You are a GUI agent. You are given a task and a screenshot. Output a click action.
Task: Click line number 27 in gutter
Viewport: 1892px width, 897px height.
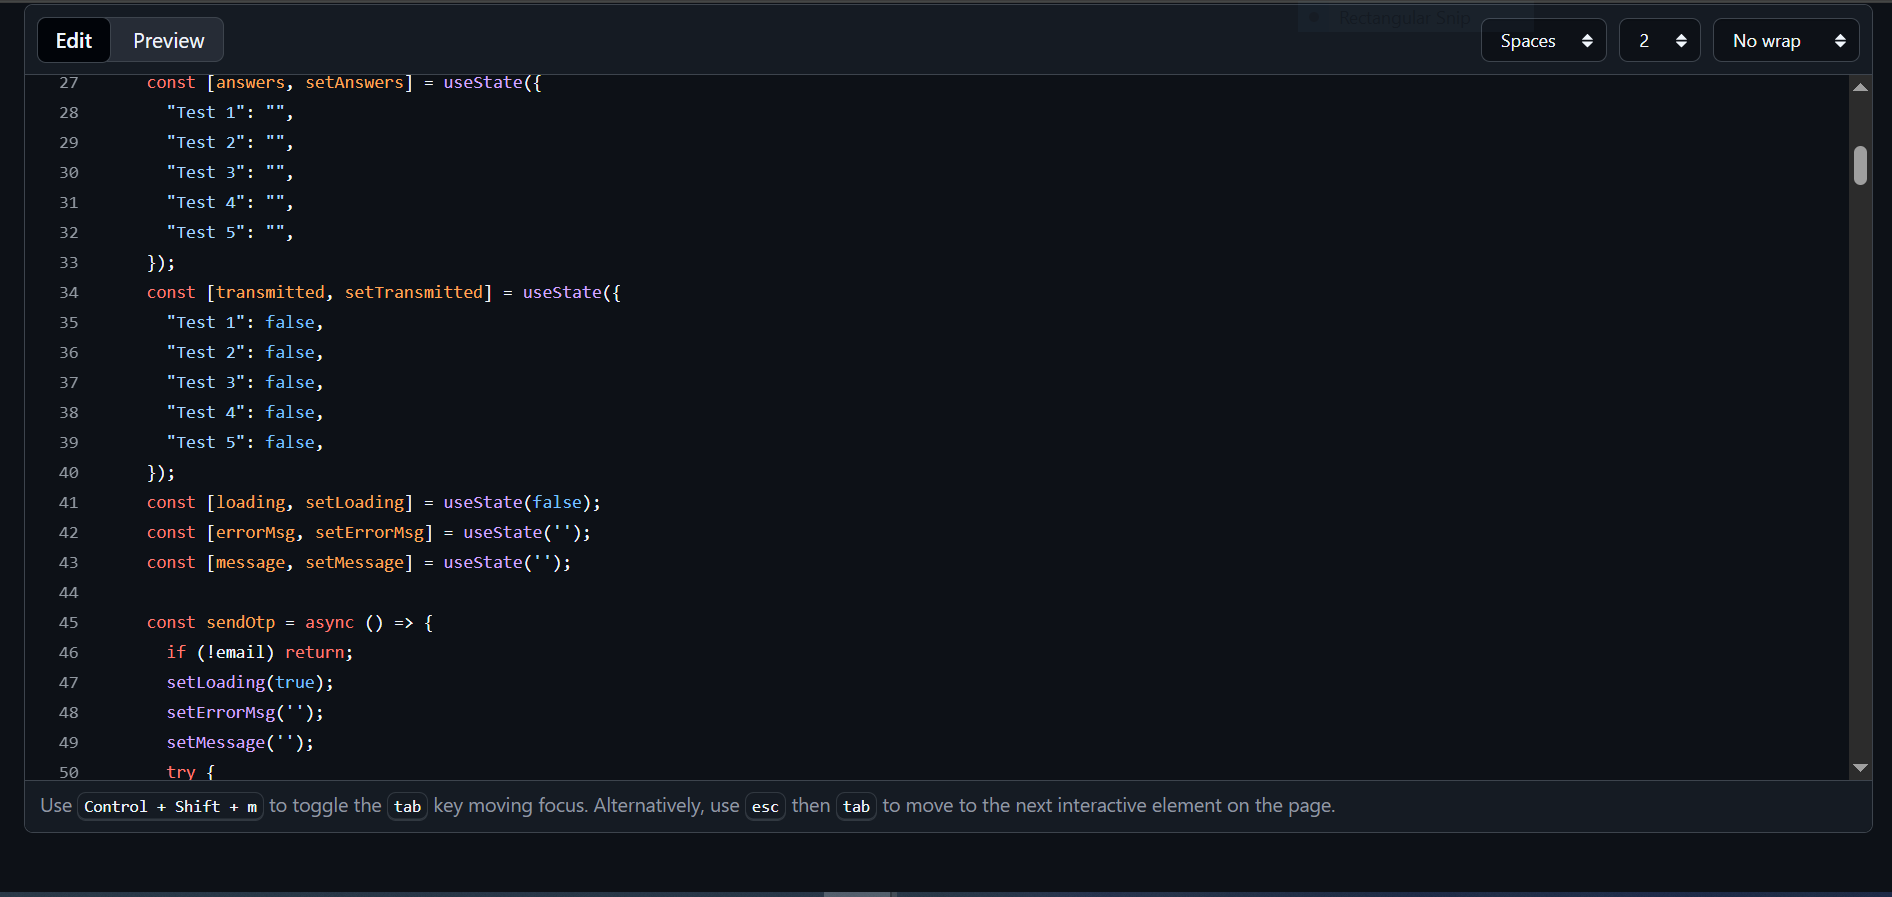(x=68, y=83)
